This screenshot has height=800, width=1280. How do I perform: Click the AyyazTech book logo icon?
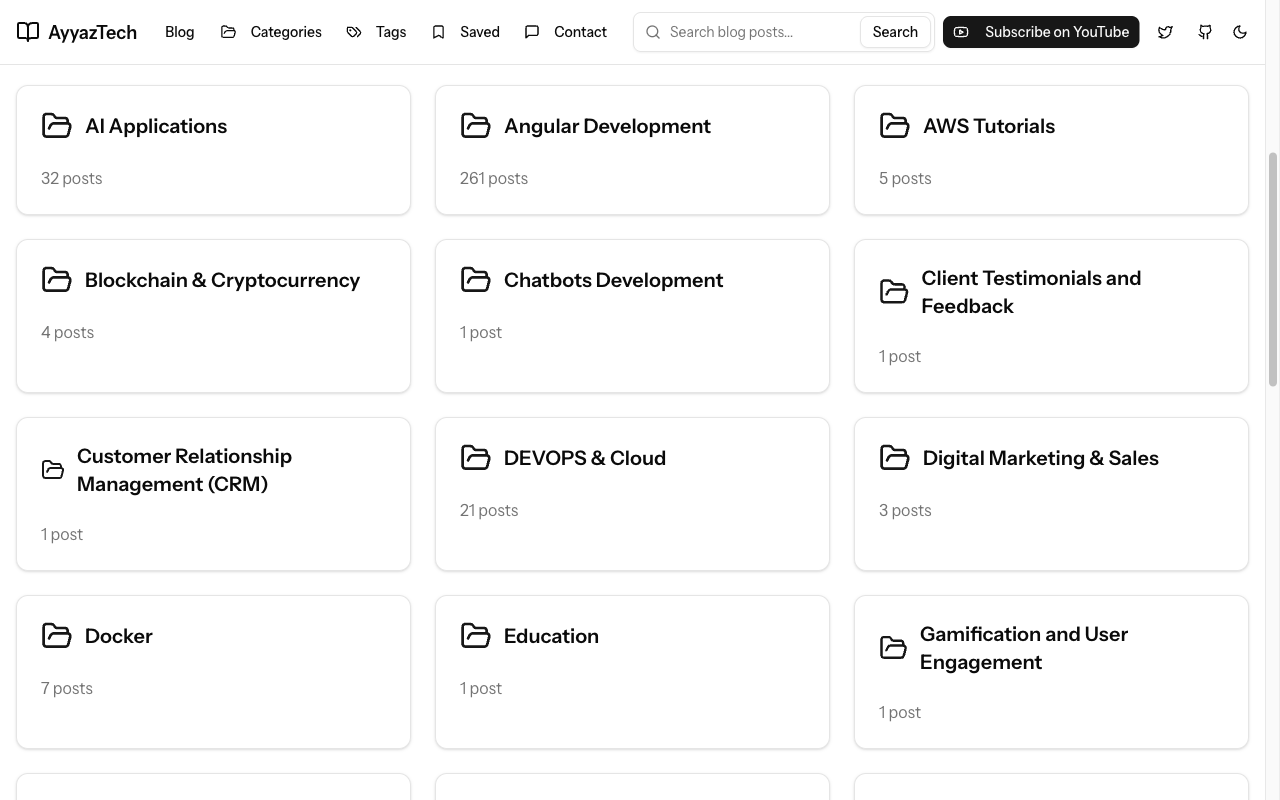point(28,32)
